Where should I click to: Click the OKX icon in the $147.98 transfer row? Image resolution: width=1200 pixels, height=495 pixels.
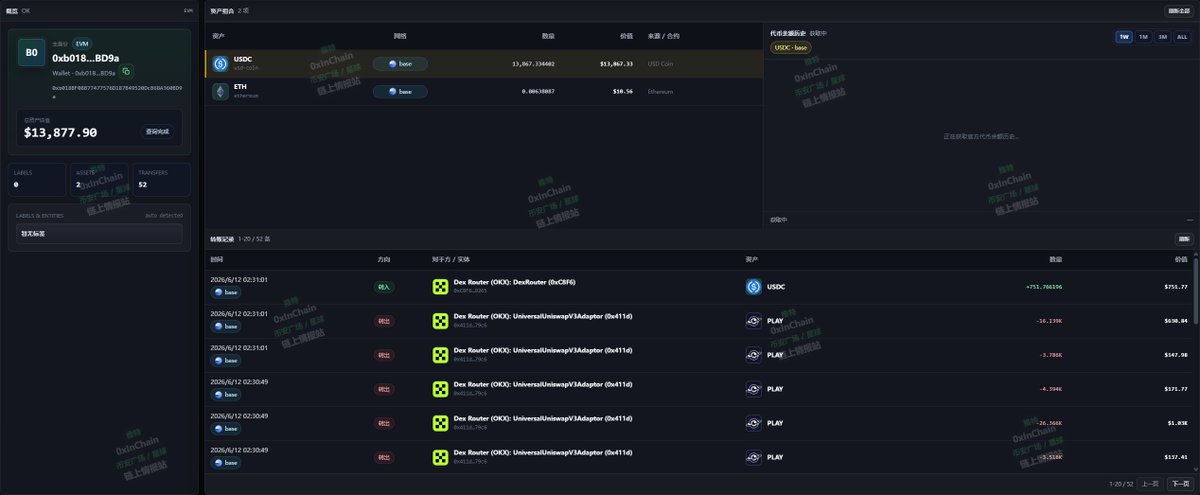[440, 355]
